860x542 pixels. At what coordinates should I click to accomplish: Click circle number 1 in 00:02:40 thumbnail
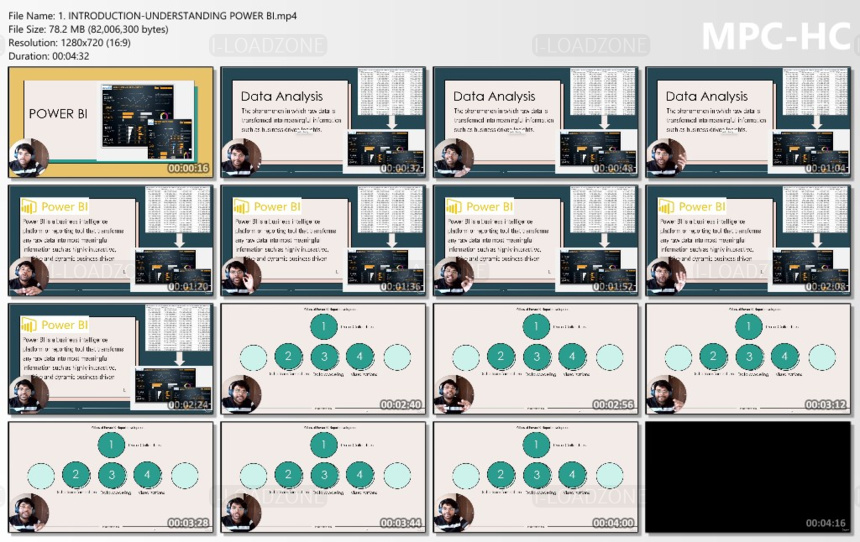(x=324, y=327)
